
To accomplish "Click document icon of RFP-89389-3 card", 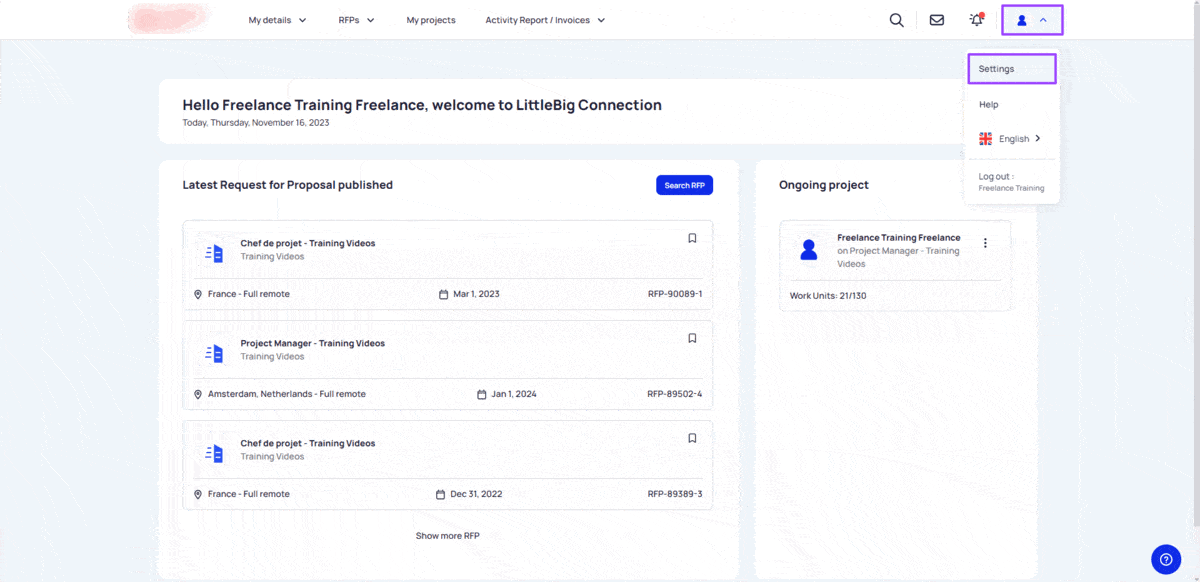I will (x=214, y=453).
